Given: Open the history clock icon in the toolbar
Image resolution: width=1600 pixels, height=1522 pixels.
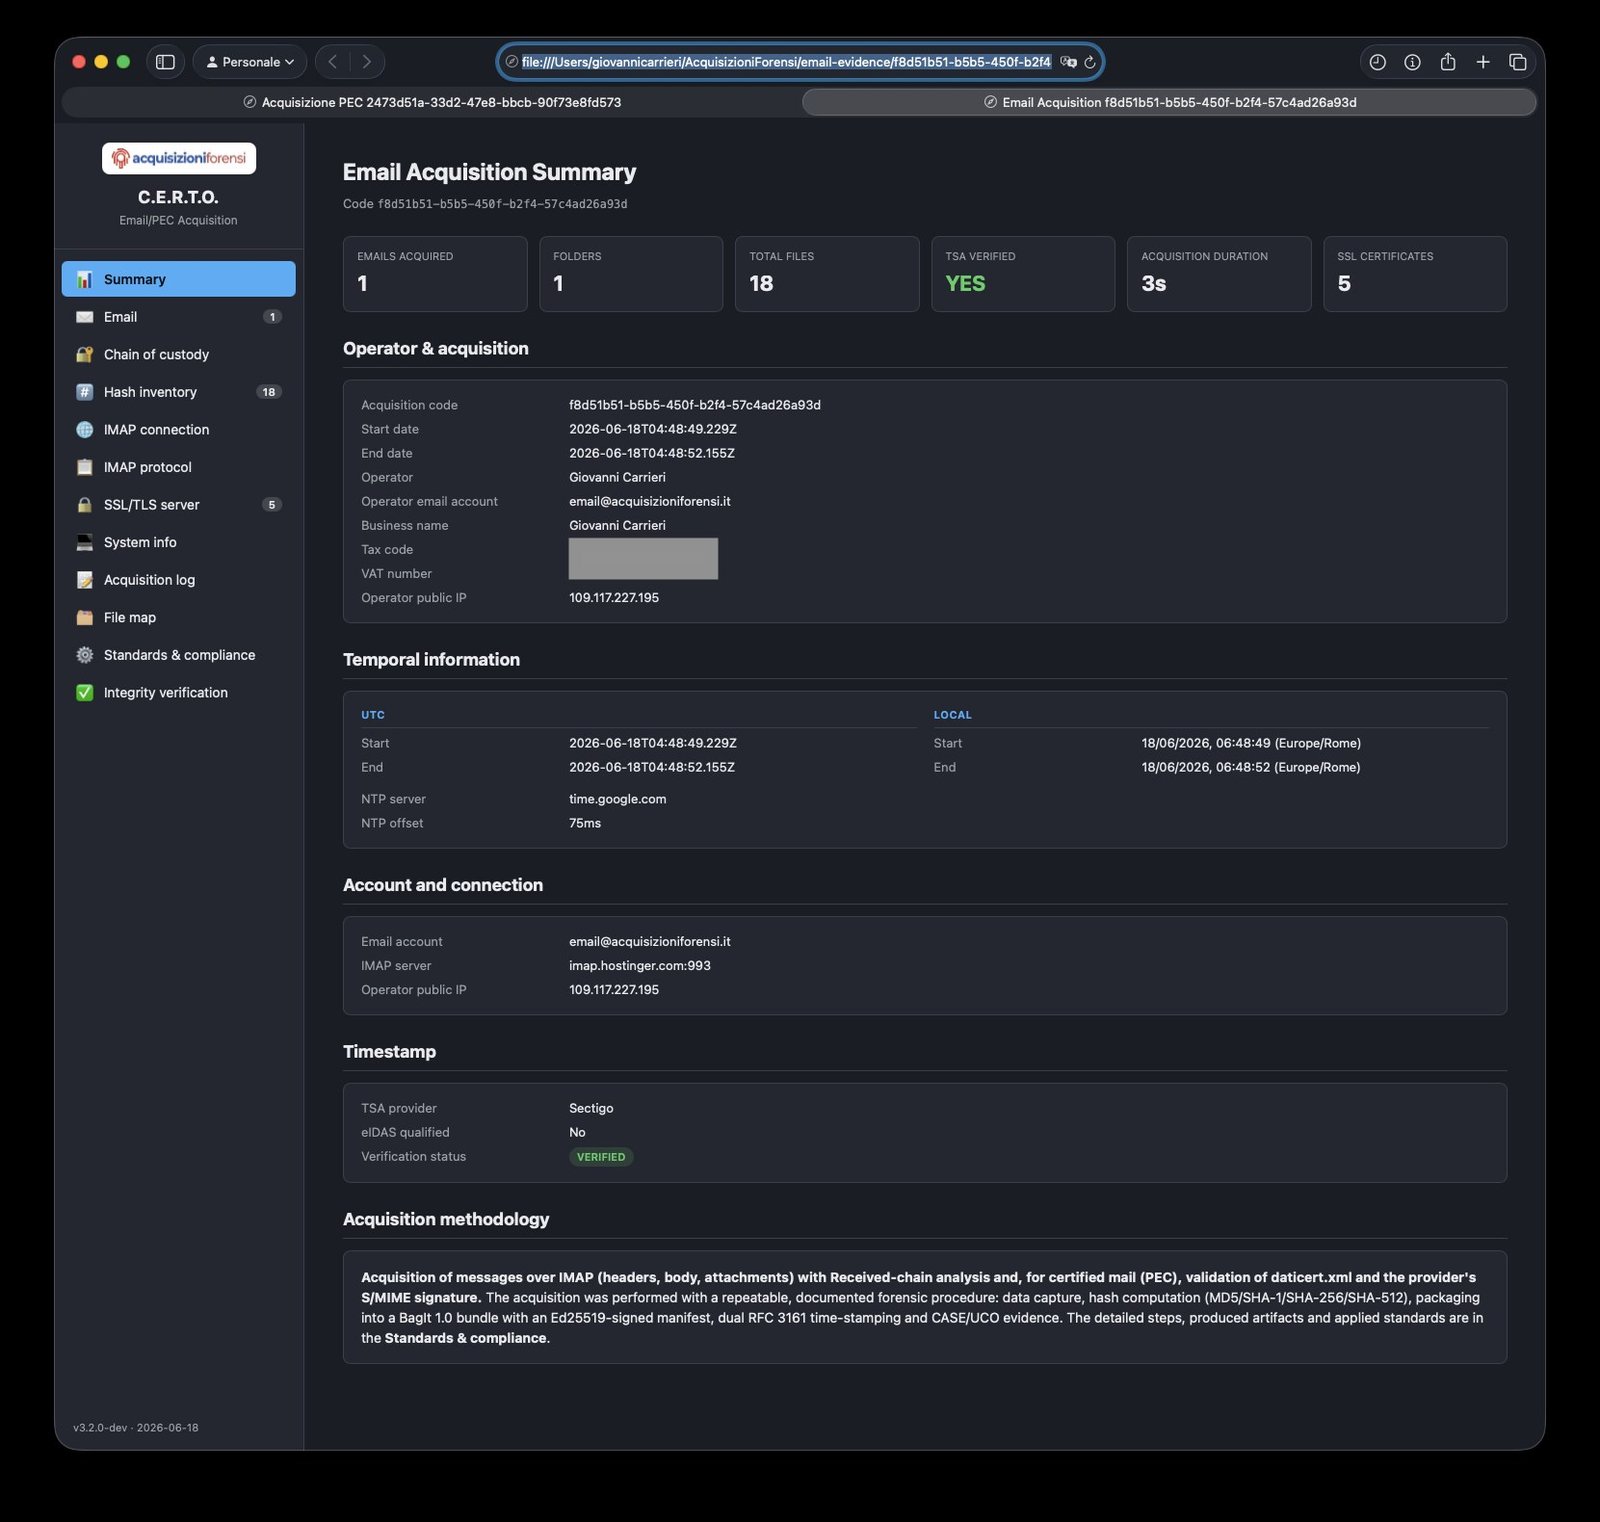Looking at the screenshot, I should (1377, 62).
